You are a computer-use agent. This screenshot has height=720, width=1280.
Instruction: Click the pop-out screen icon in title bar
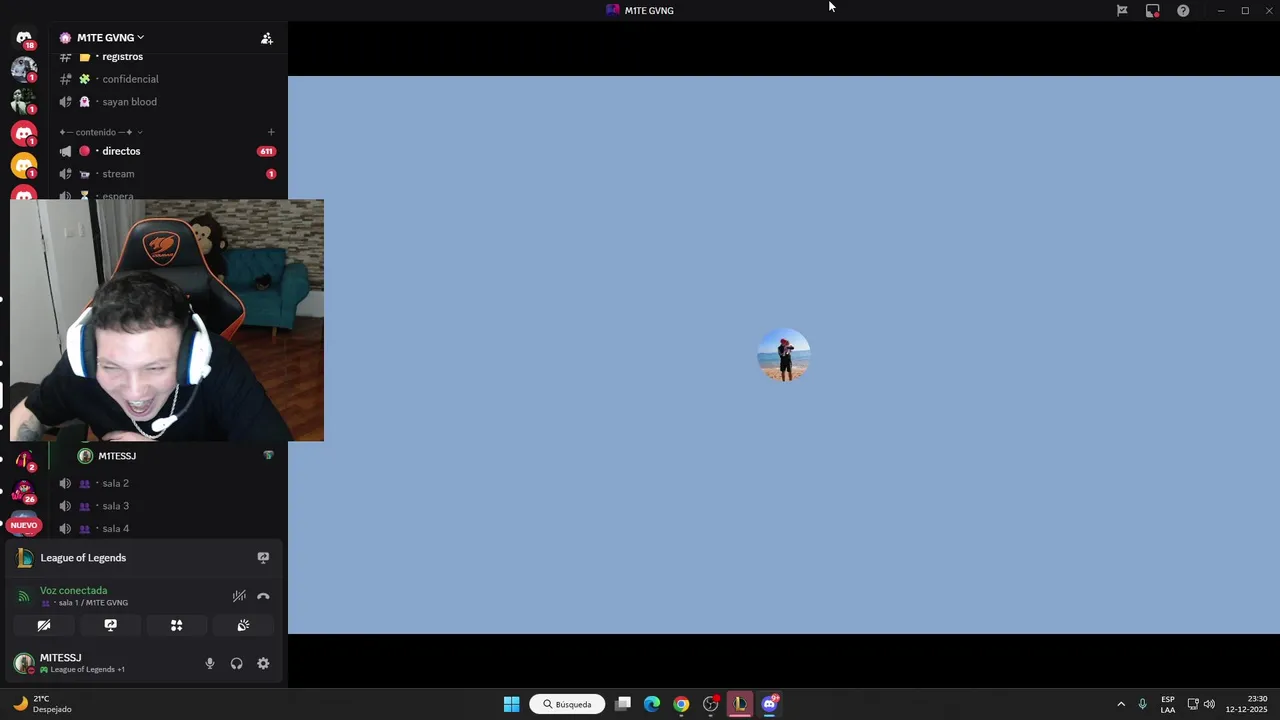[1153, 10]
